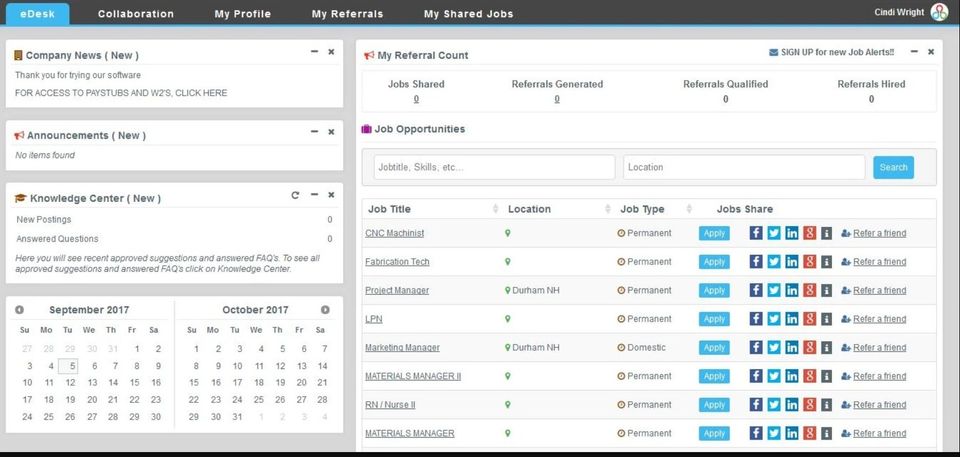The width and height of the screenshot is (960, 457).
Task: Go to next month in calendar
Action: tap(325, 310)
